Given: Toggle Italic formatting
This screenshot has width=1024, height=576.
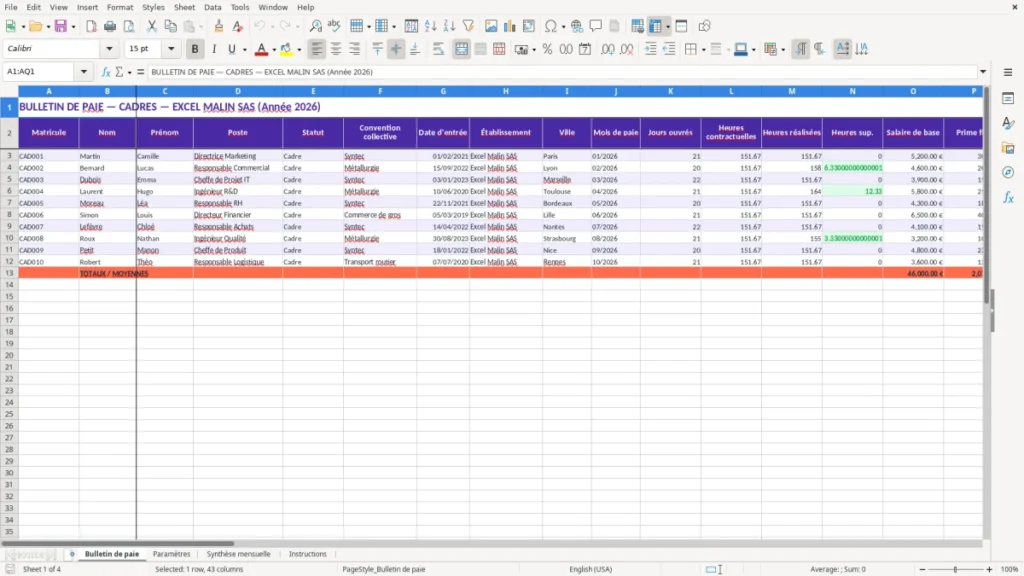Looking at the screenshot, I should 214,49.
